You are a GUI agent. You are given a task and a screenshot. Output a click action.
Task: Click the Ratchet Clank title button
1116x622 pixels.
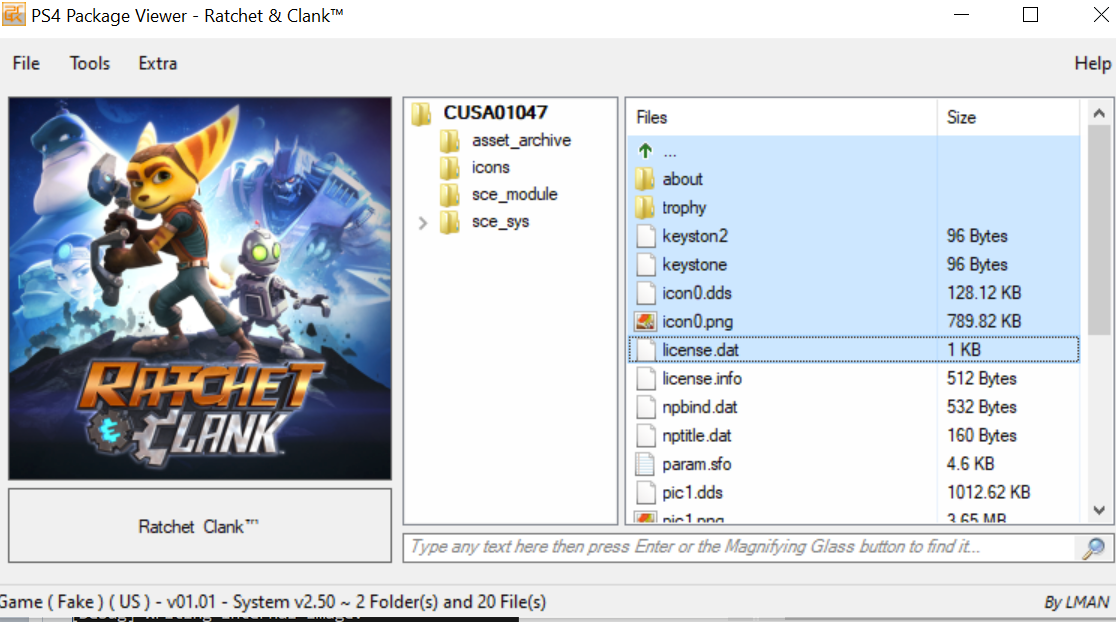(x=200, y=526)
